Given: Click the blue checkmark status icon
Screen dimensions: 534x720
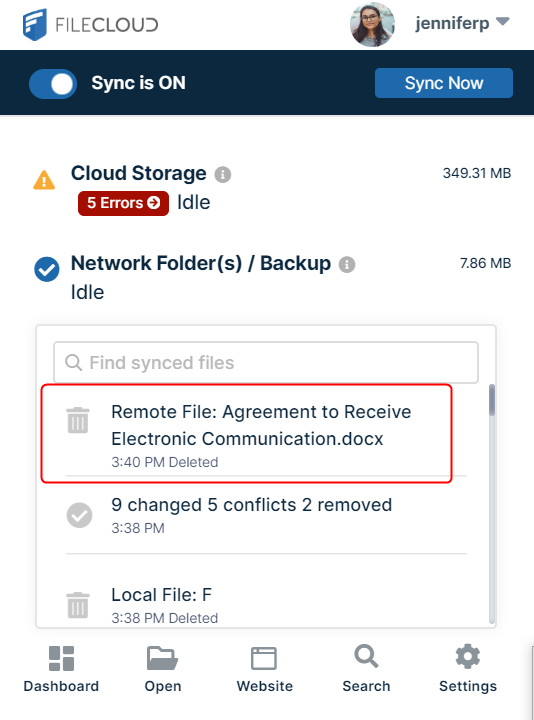Looking at the screenshot, I should [46, 269].
